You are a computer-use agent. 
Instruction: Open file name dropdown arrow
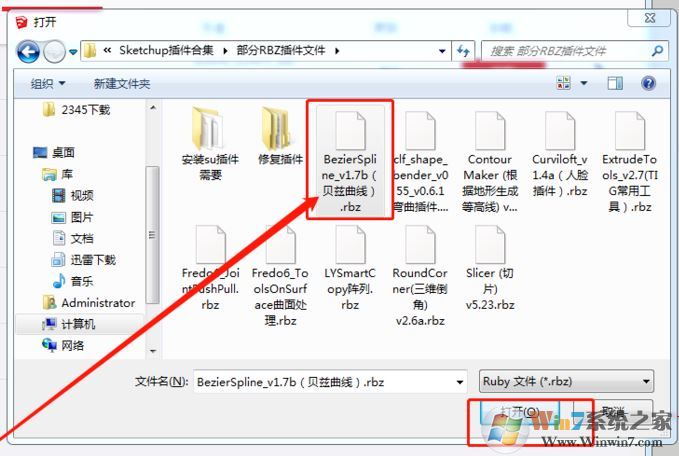pyautogui.click(x=459, y=382)
